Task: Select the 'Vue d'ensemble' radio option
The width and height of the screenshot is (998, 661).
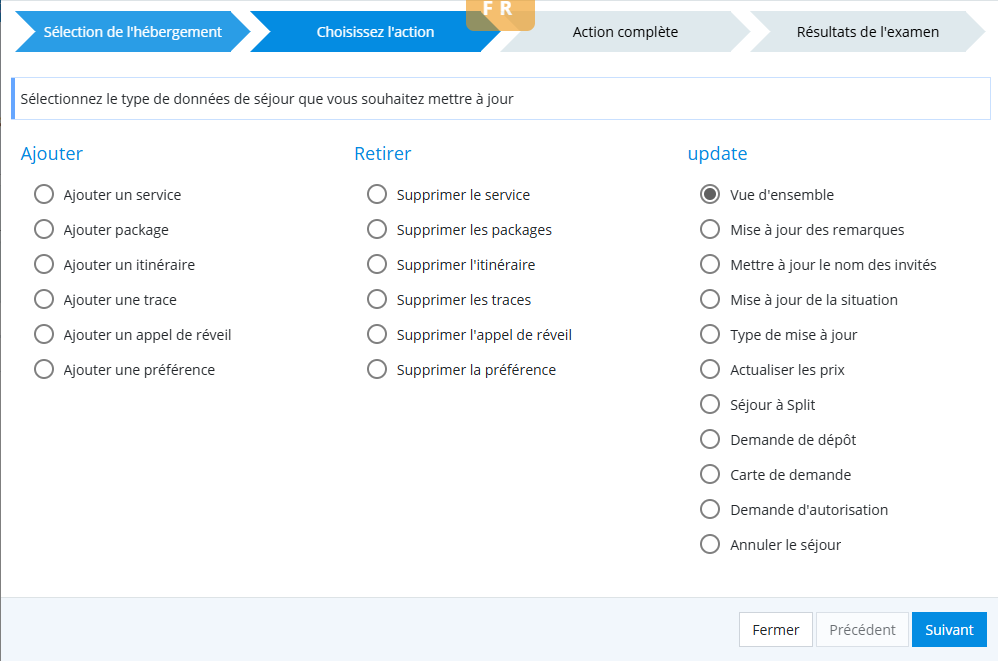Action: 710,195
